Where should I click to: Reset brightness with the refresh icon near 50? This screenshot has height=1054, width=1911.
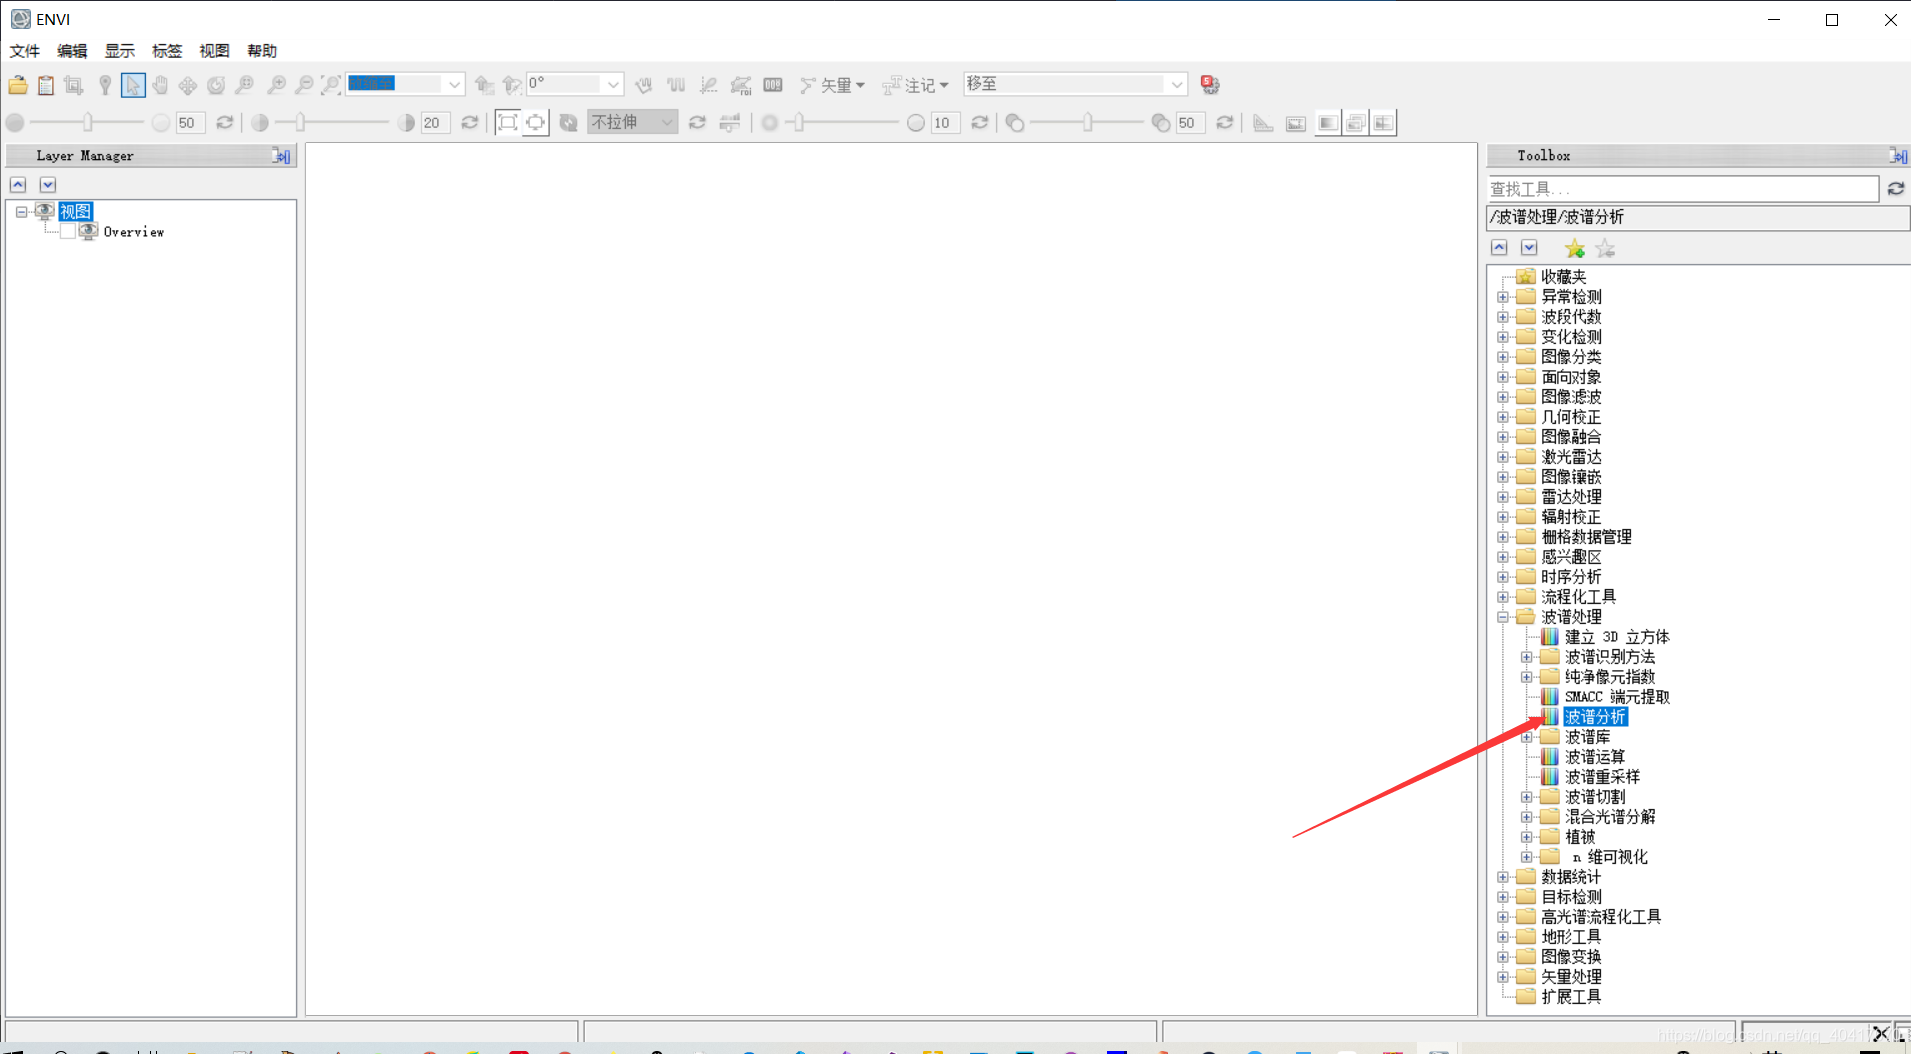pyautogui.click(x=225, y=122)
